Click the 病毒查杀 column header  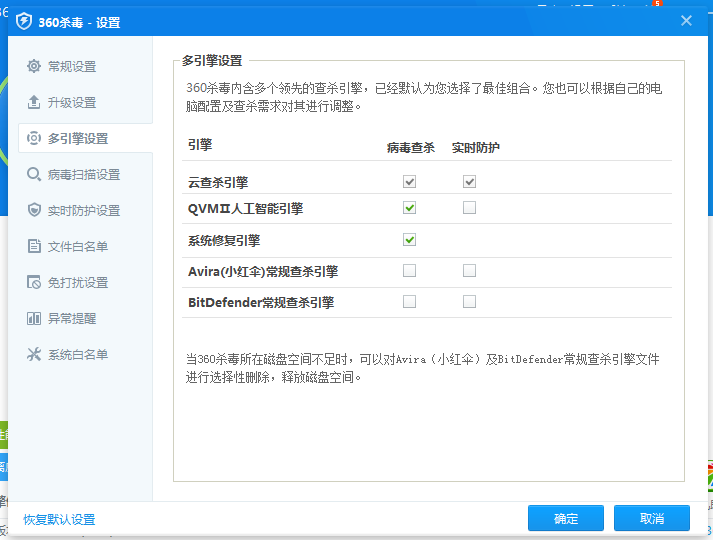[x=411, y=147]
